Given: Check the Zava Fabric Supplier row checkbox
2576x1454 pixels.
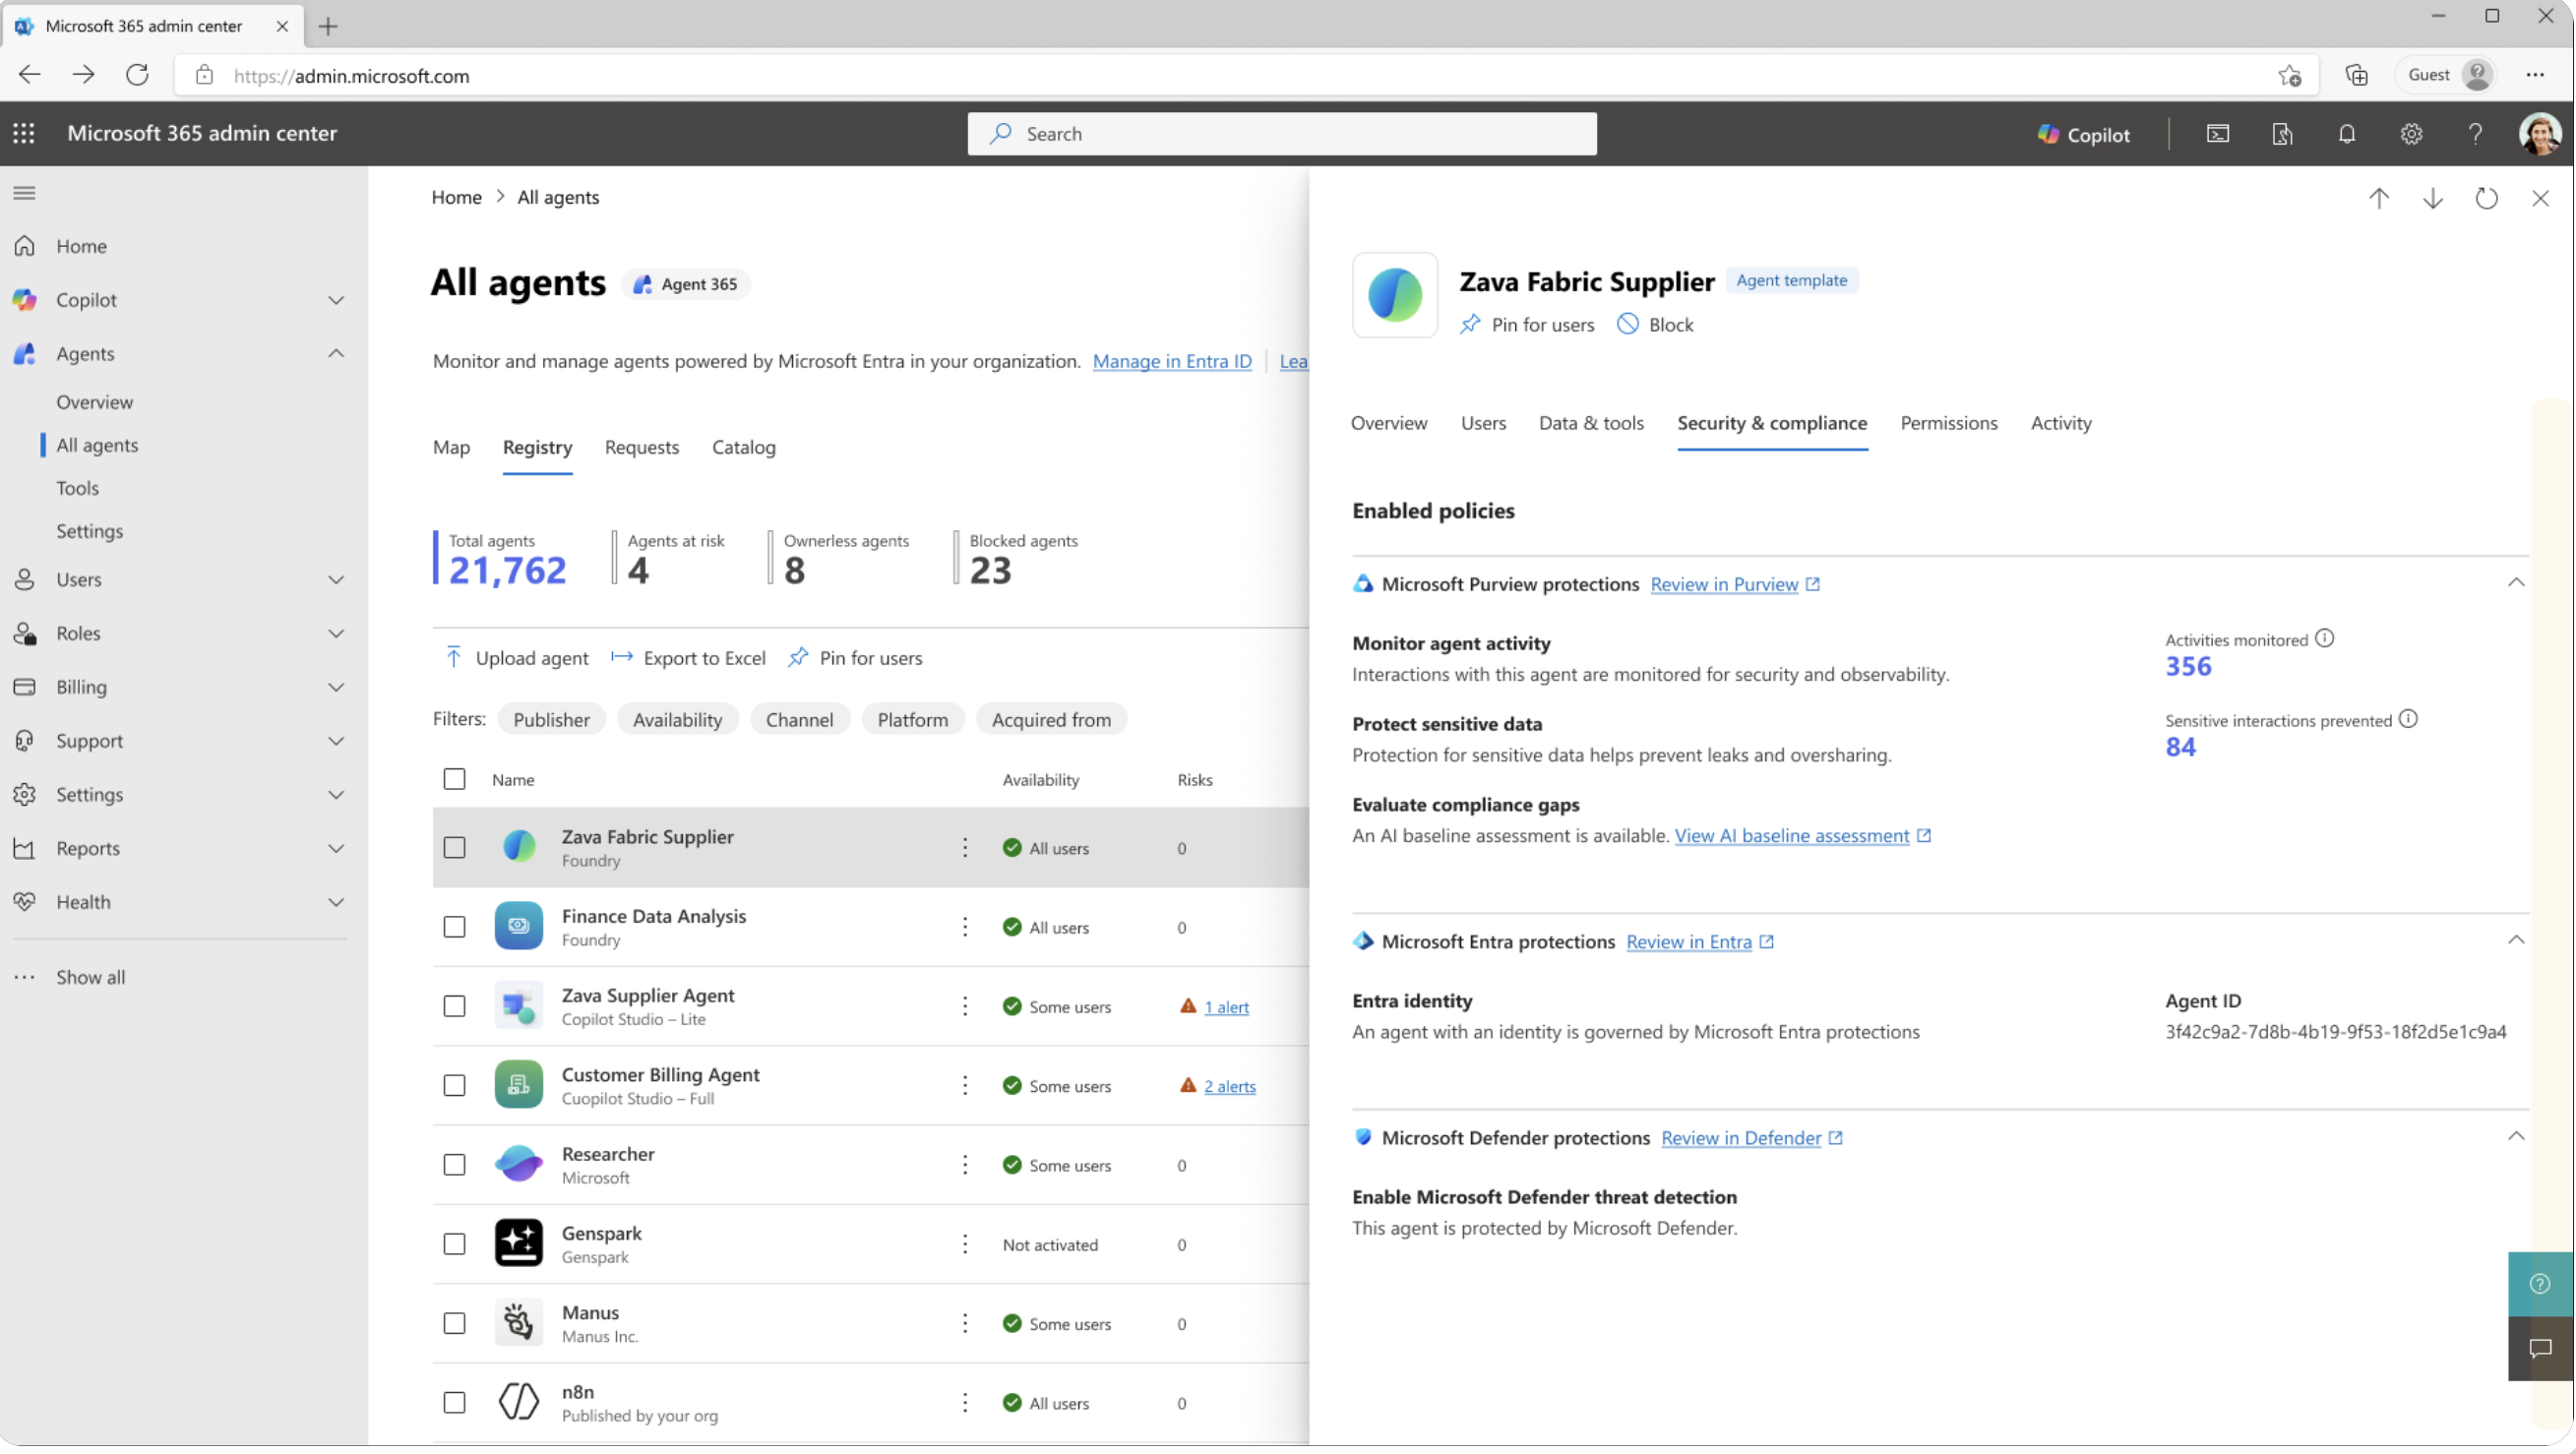Looking at the screenshot, I should pyautogui.click(x=455, y=849).
